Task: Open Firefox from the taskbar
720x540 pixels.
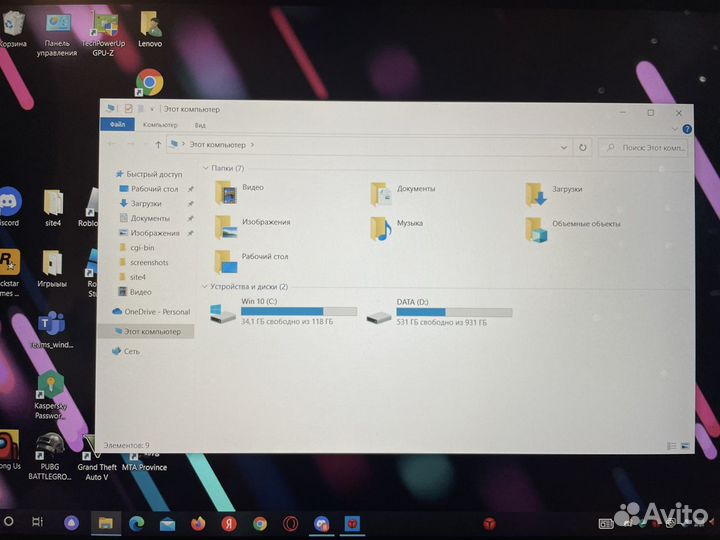Action: coord(198,523)
